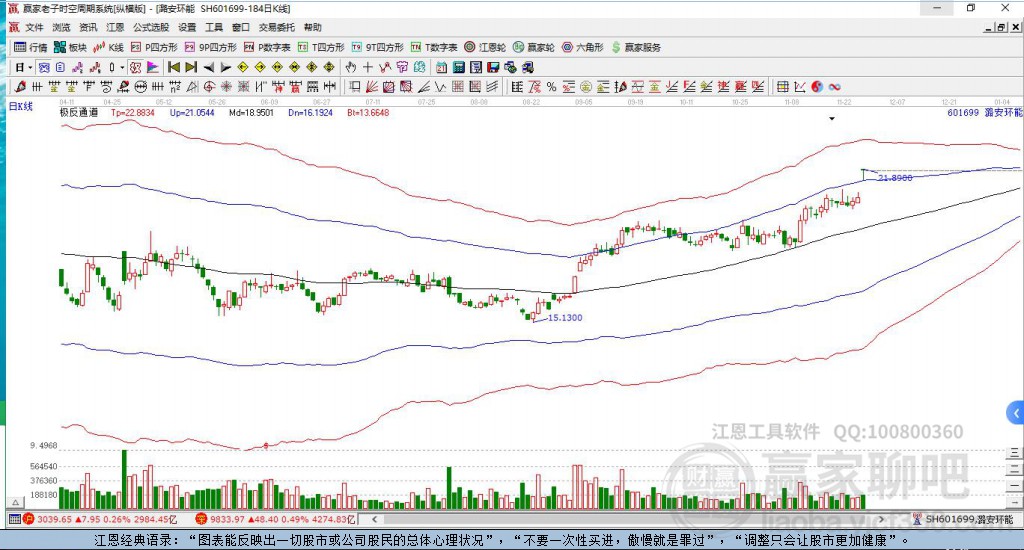Click the Md=18.9501 value
Screen dimensions: 1024x550
[251, 112]
